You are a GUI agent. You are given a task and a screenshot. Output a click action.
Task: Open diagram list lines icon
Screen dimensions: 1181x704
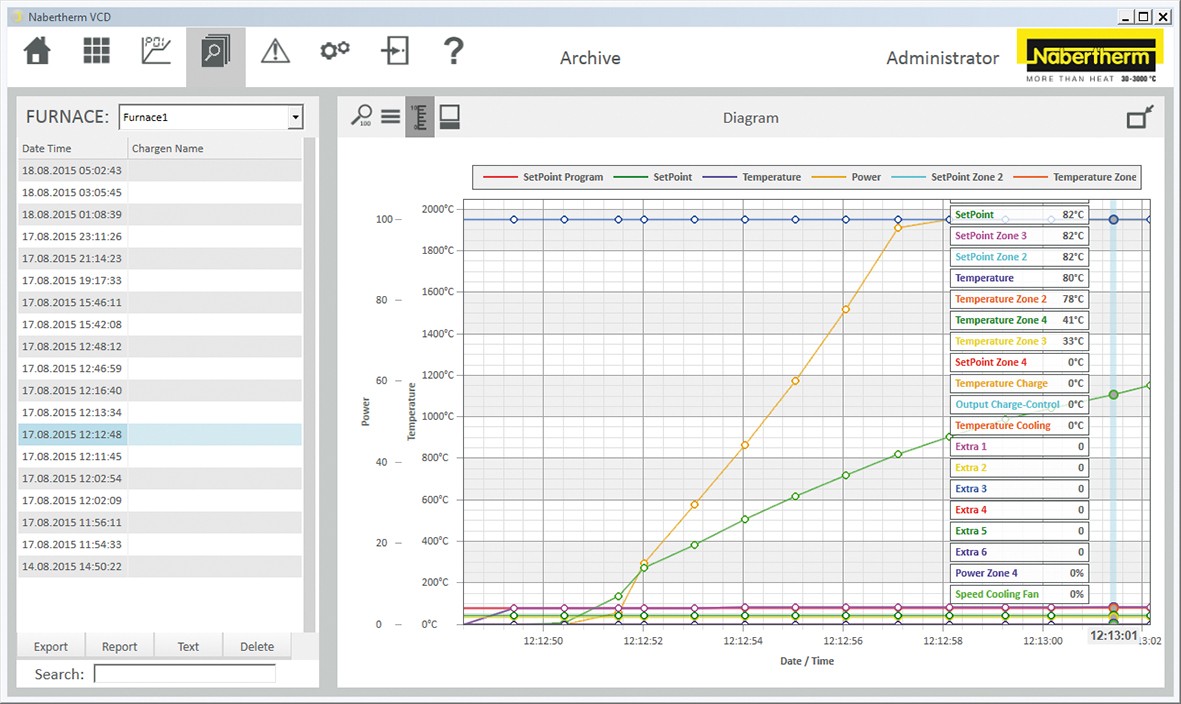(x=390, y=117)
